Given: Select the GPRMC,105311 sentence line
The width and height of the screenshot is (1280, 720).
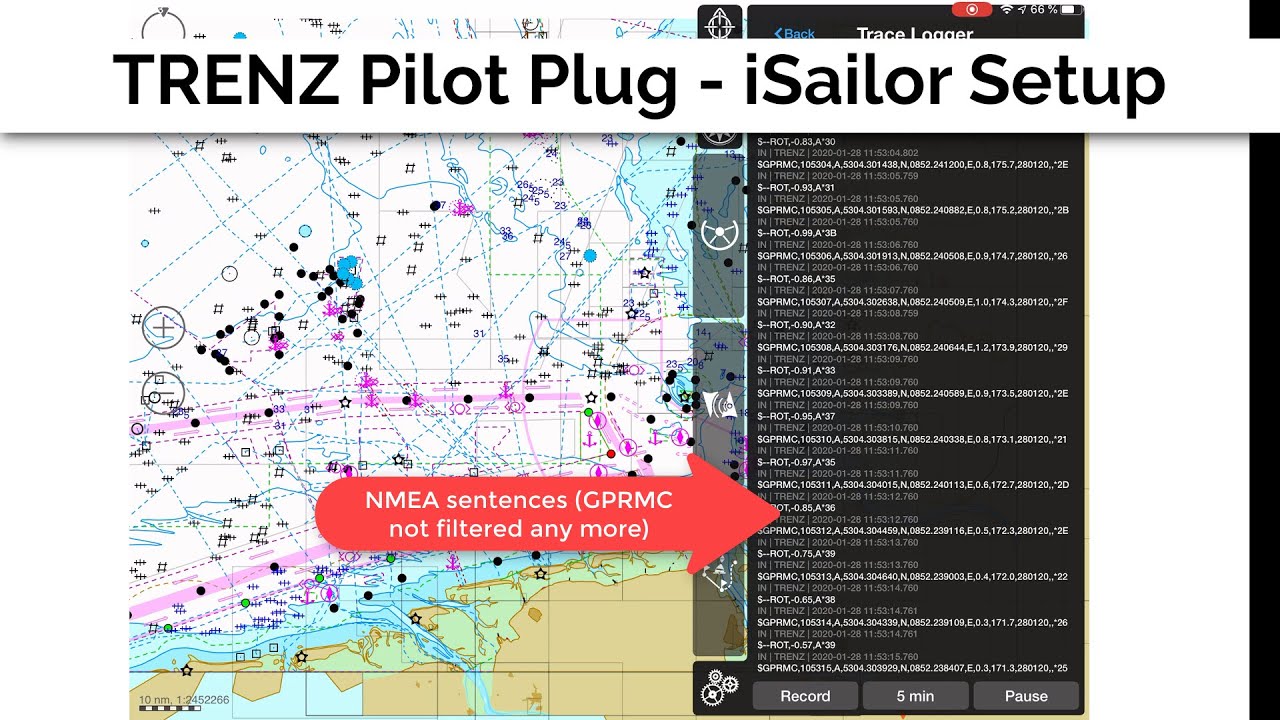Looking at the screenshot, I should coord(912,484).
